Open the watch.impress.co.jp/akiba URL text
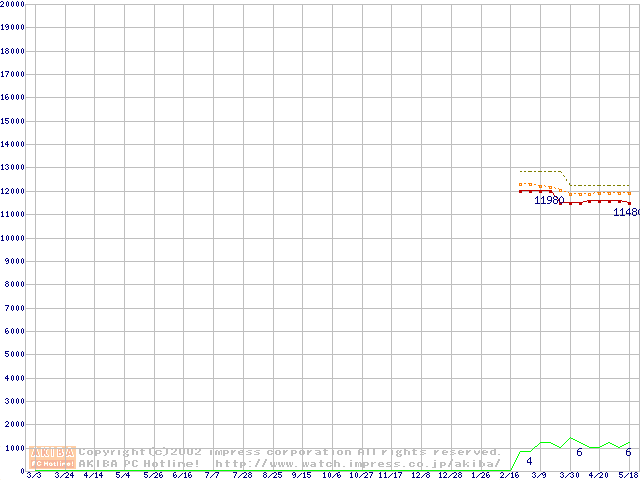 click(x=357, y=463)
